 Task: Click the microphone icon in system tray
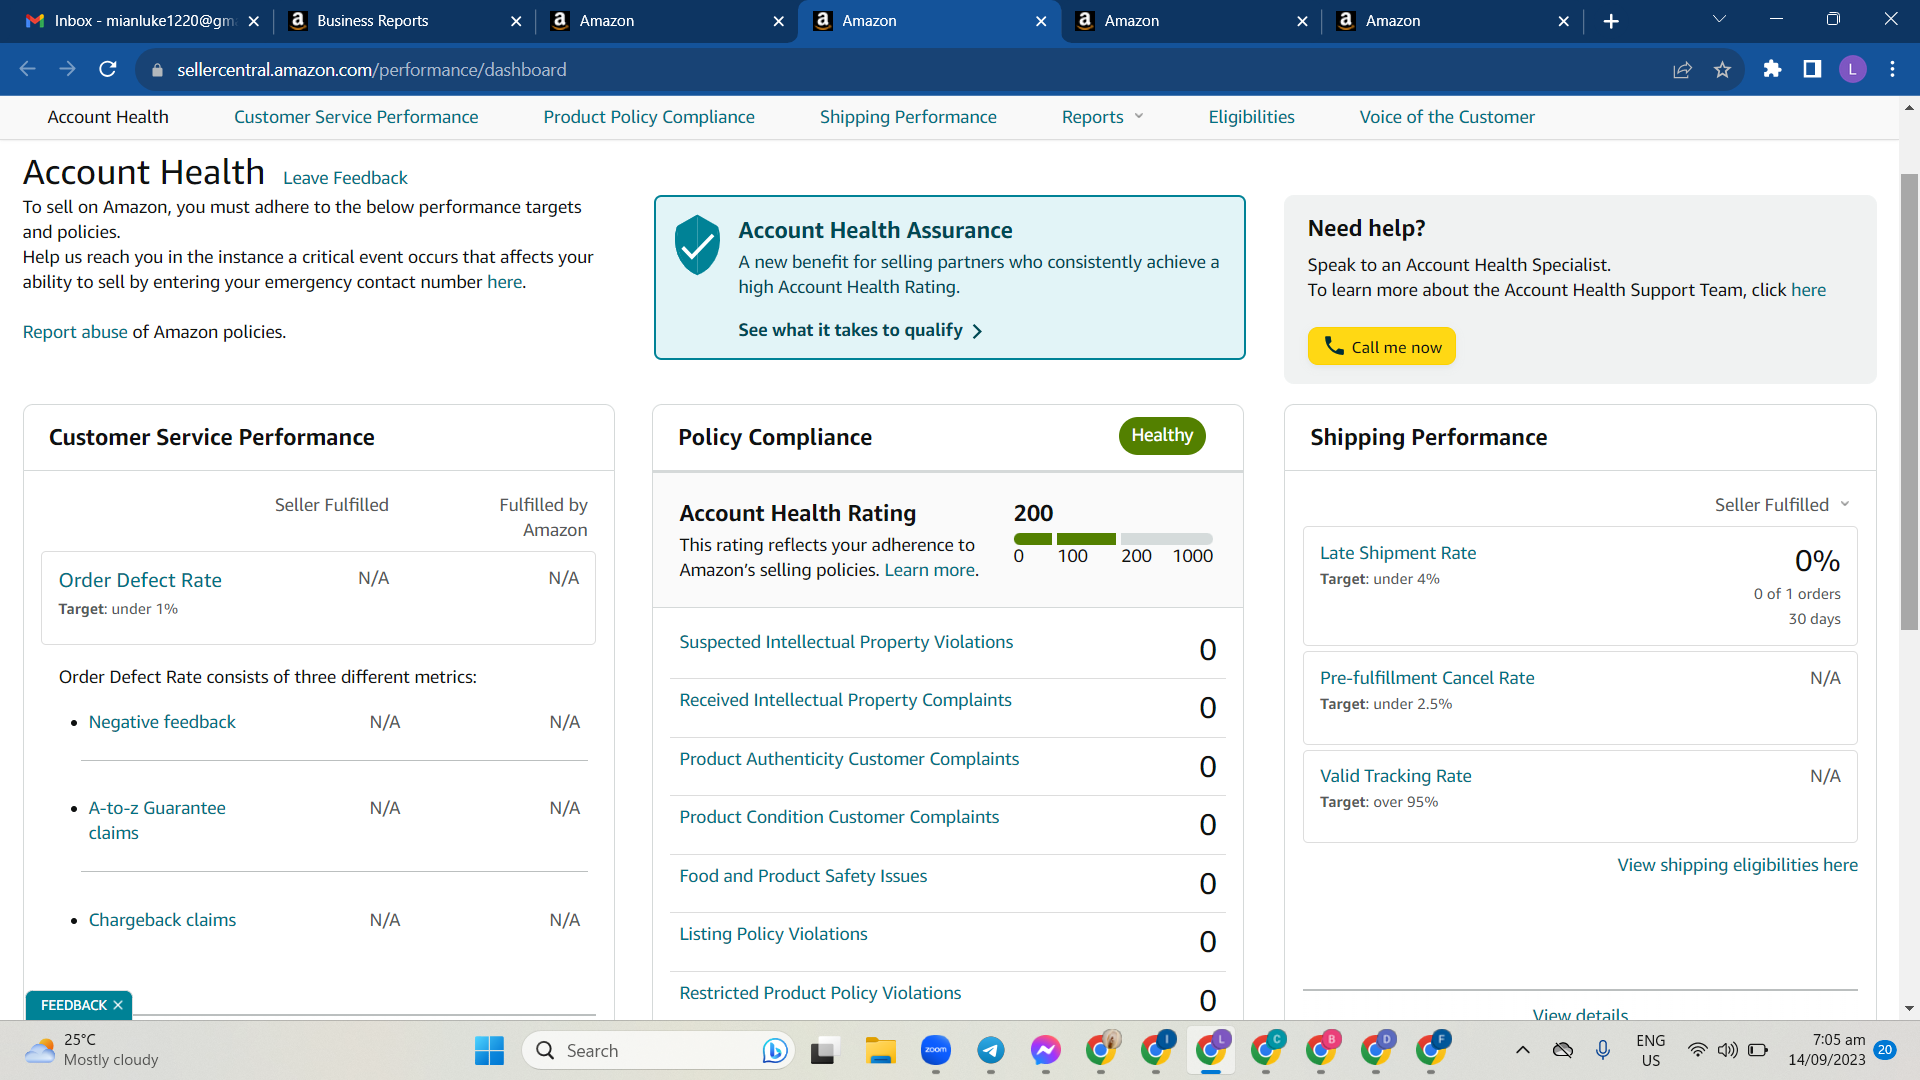[1603, 1050]
